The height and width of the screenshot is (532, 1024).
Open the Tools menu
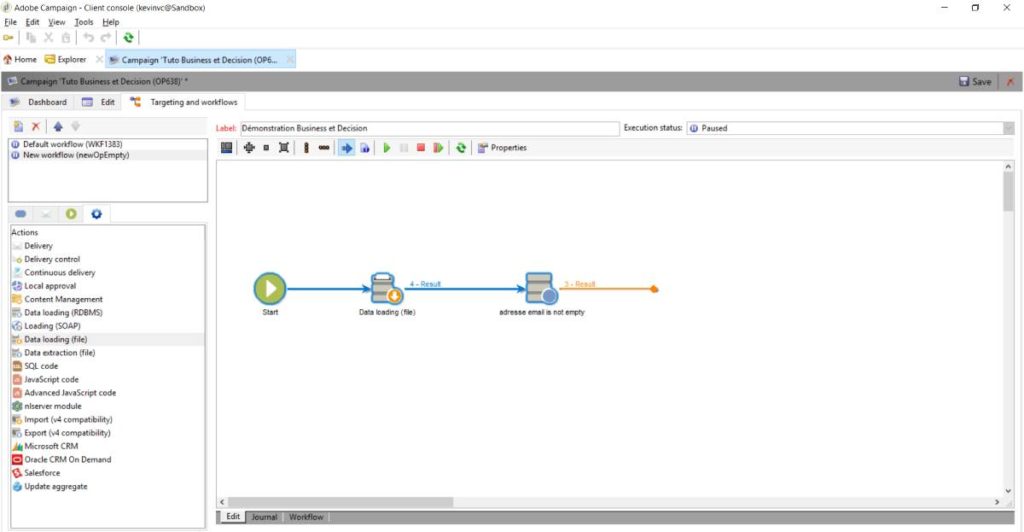click(x=84, y=22)
